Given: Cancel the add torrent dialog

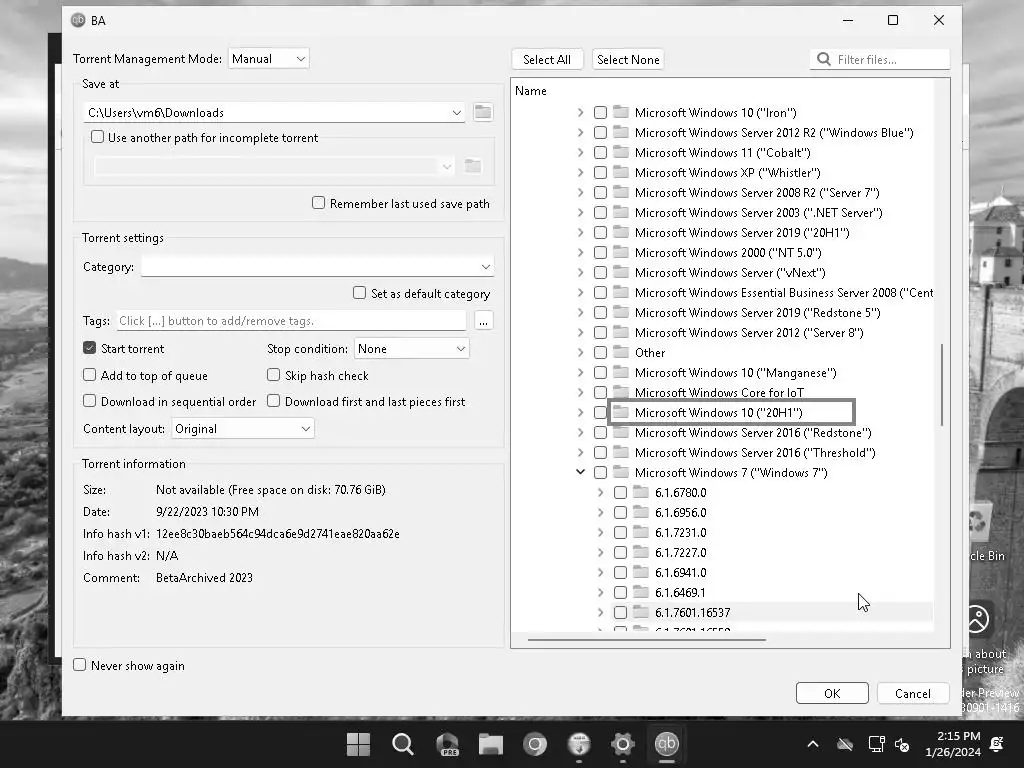Looking at the screenshot, I should [912, 694].
